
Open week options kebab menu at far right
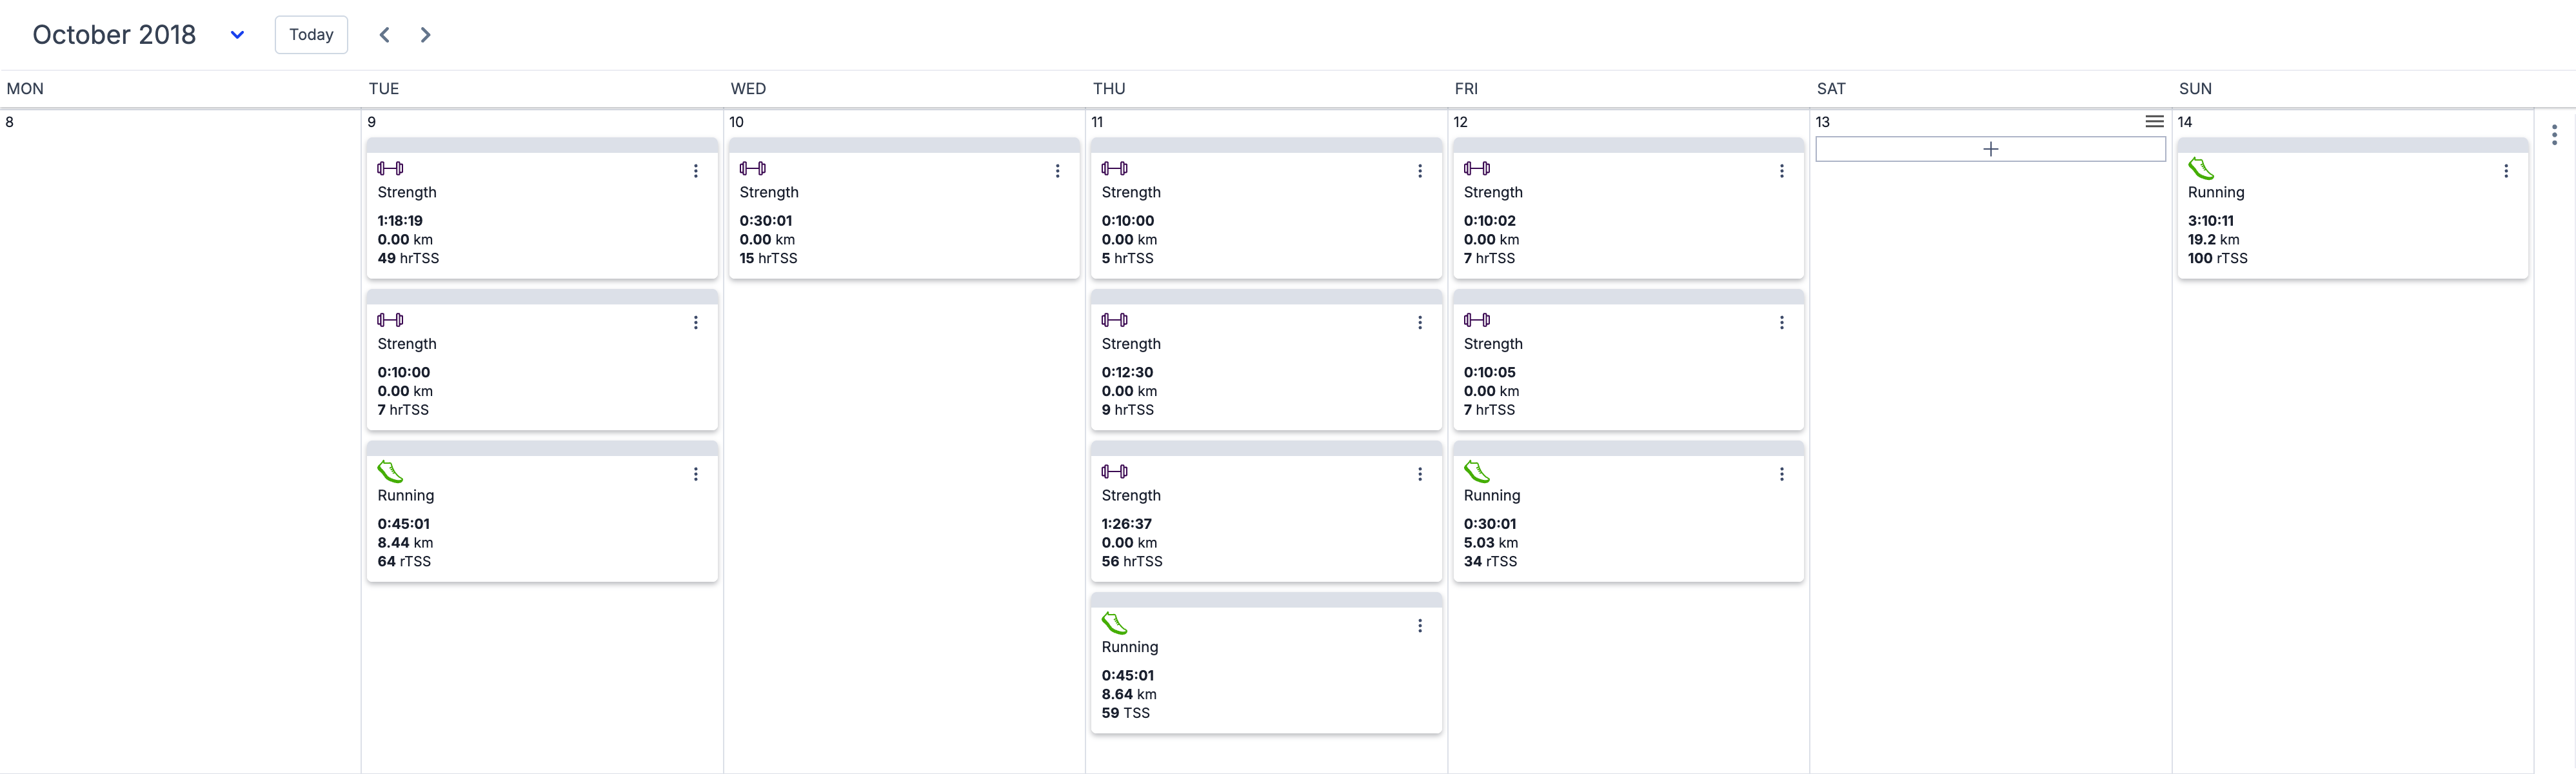(x=2553, y=135)
